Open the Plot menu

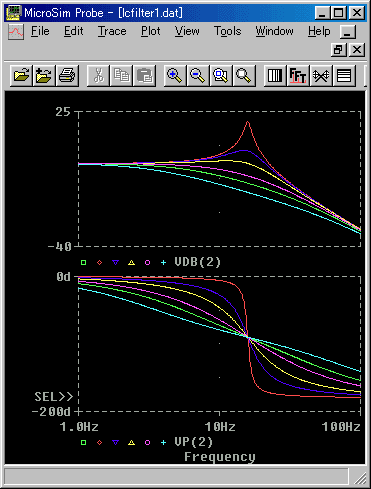click(x=151, y=31)
